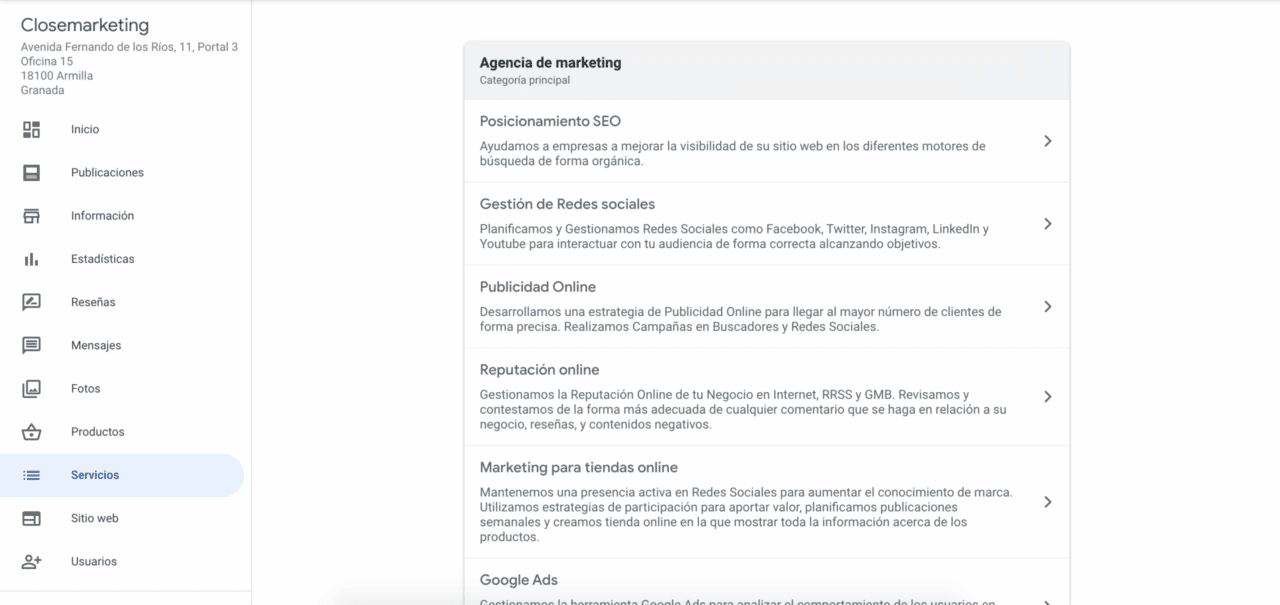Open Estadísticas with the bar chart icon

[30, 258]
